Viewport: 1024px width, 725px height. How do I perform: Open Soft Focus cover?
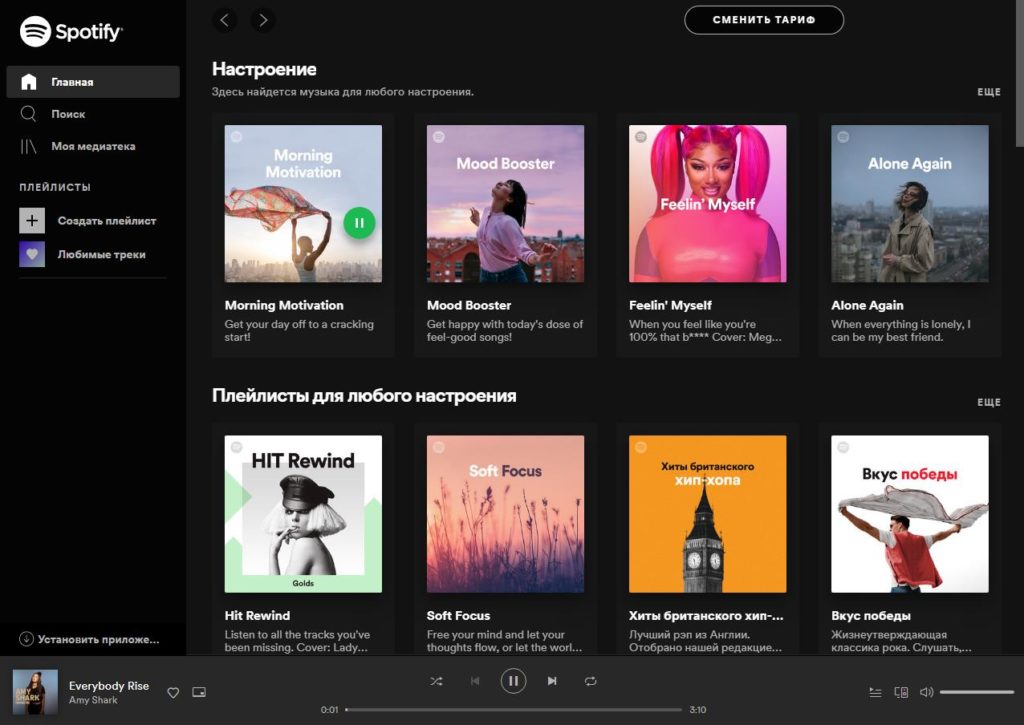[505, 514]
